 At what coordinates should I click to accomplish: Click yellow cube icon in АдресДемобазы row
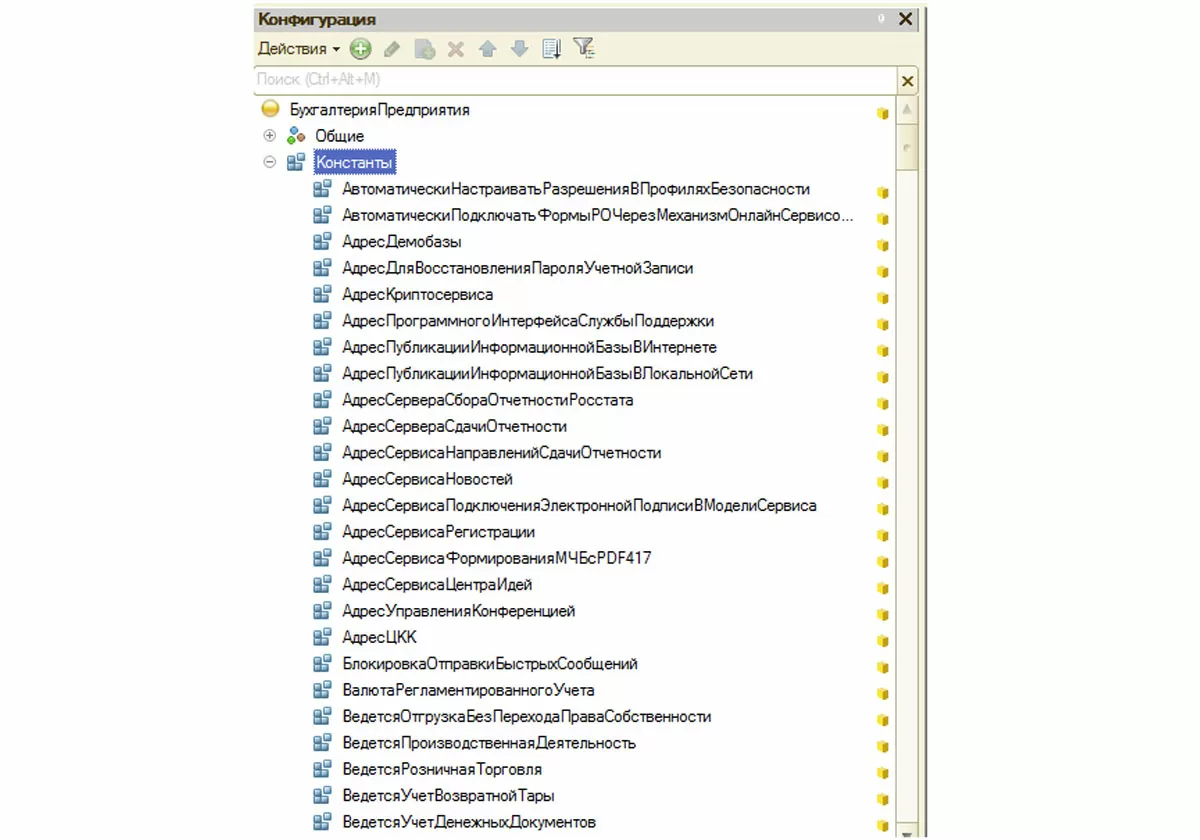point(882,245)
